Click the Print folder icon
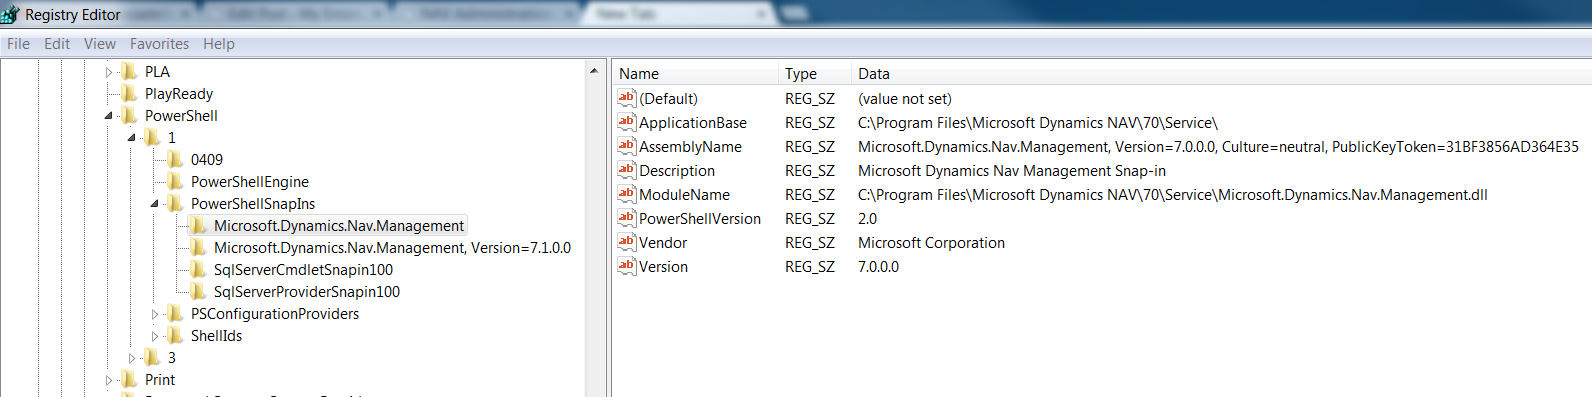 pyautogui.click(x=129, y=380)
